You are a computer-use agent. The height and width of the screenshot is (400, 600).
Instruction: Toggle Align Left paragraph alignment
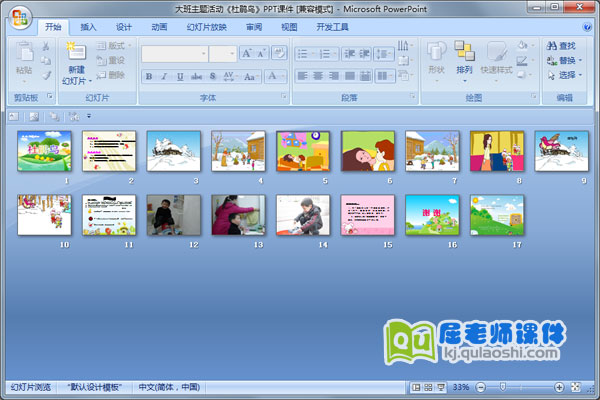tap(302, 76)
